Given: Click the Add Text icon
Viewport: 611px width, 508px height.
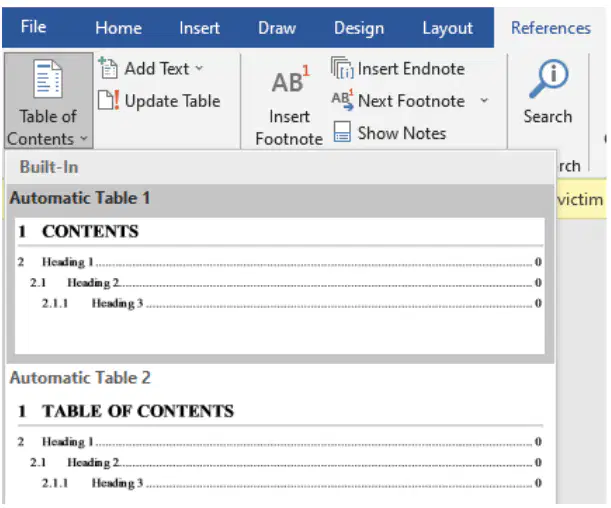Looking at the screenshot, I should (108, 68).
